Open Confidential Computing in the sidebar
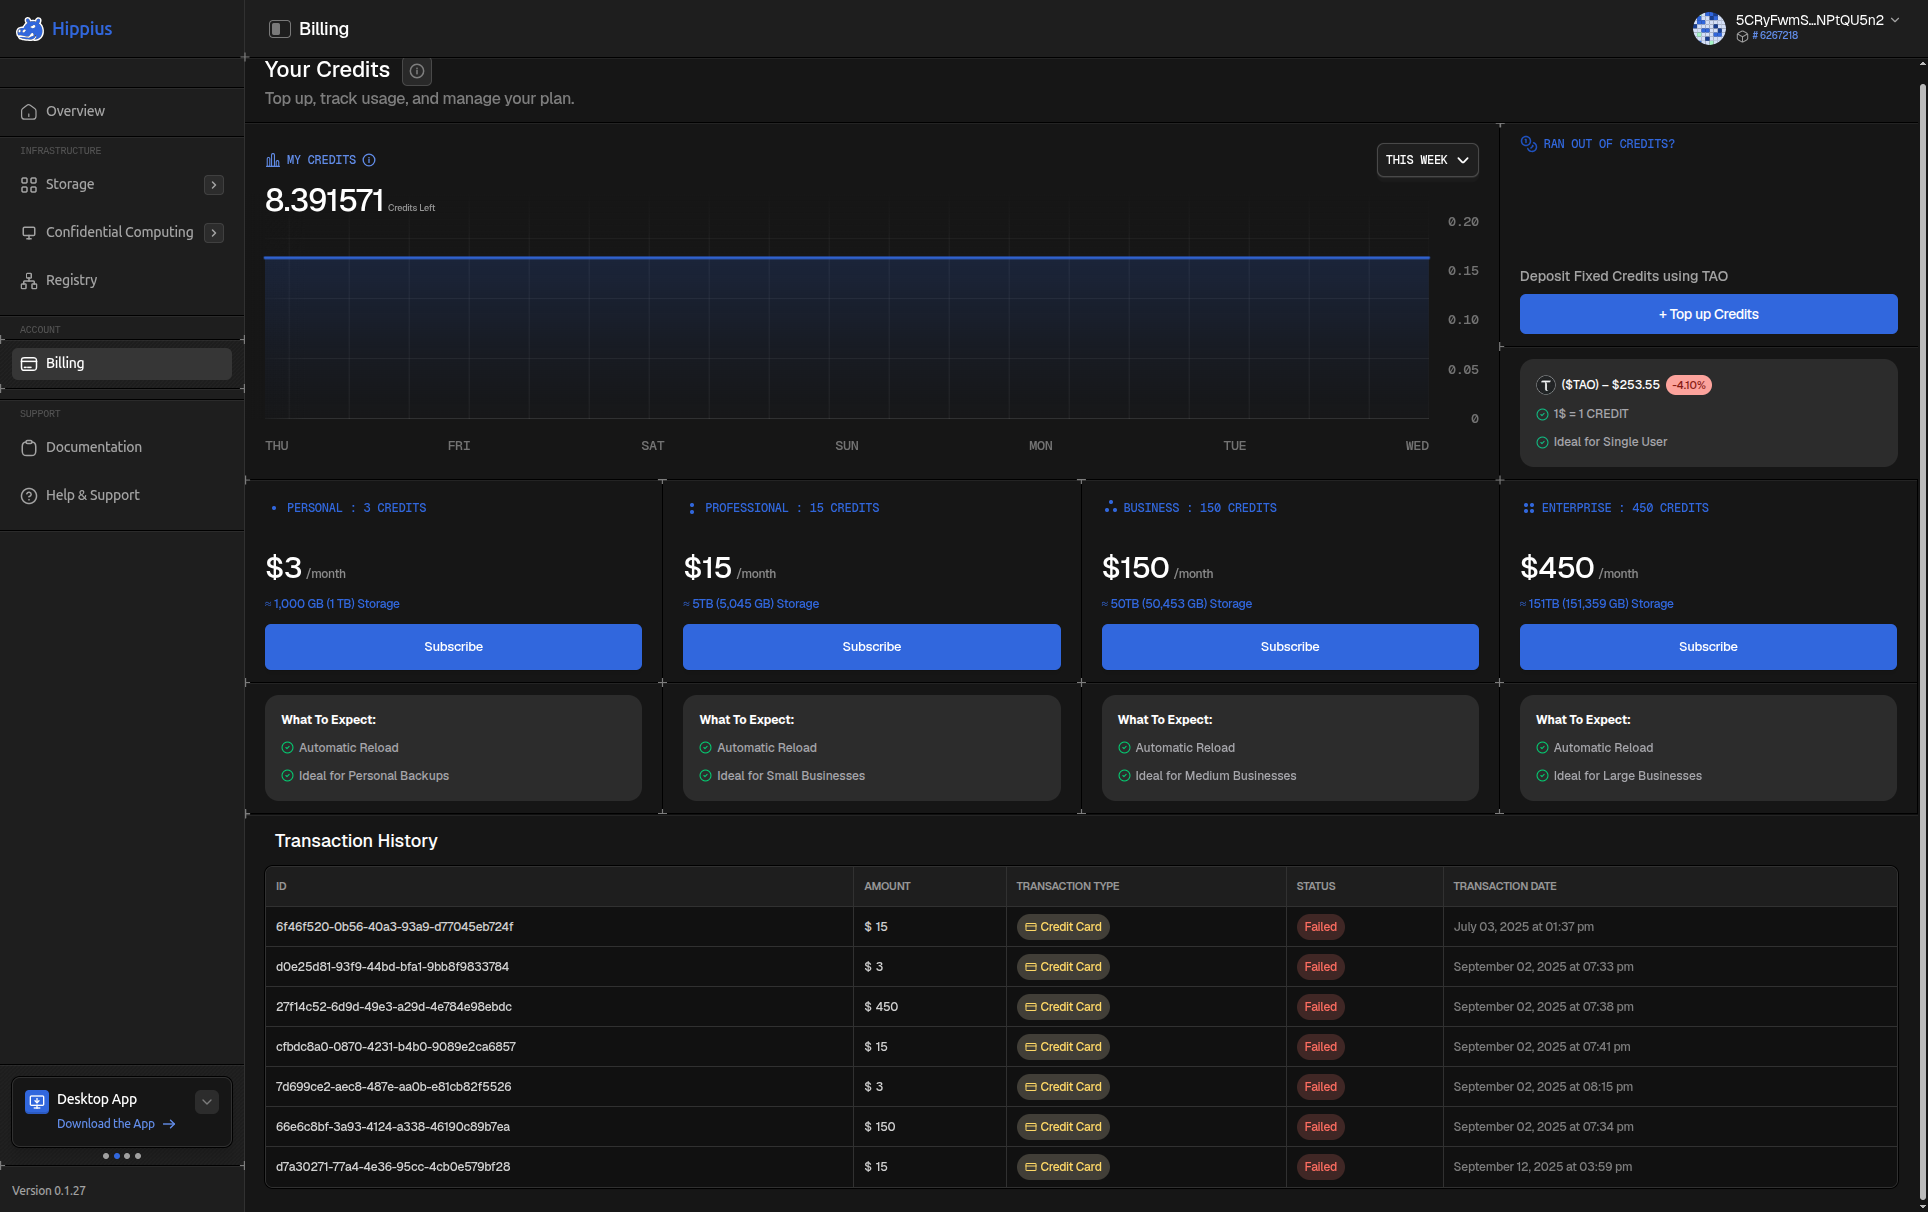 (122, 232)
